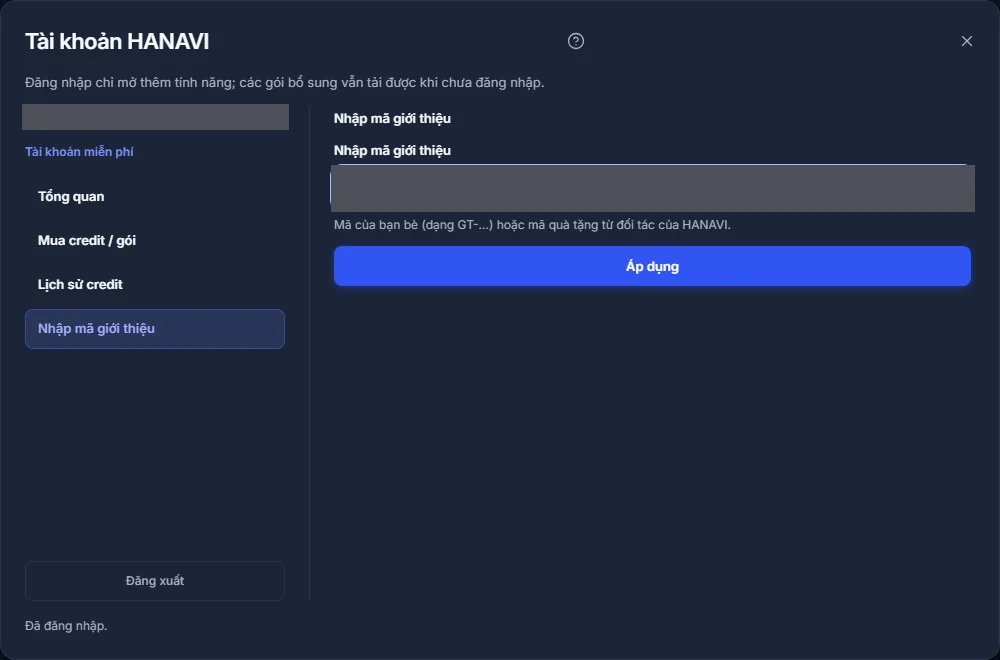Click the vertical divider beside the sidebar
This screenshot has height=660, width=1000.
pyautogui.click(x=309, y=354)
